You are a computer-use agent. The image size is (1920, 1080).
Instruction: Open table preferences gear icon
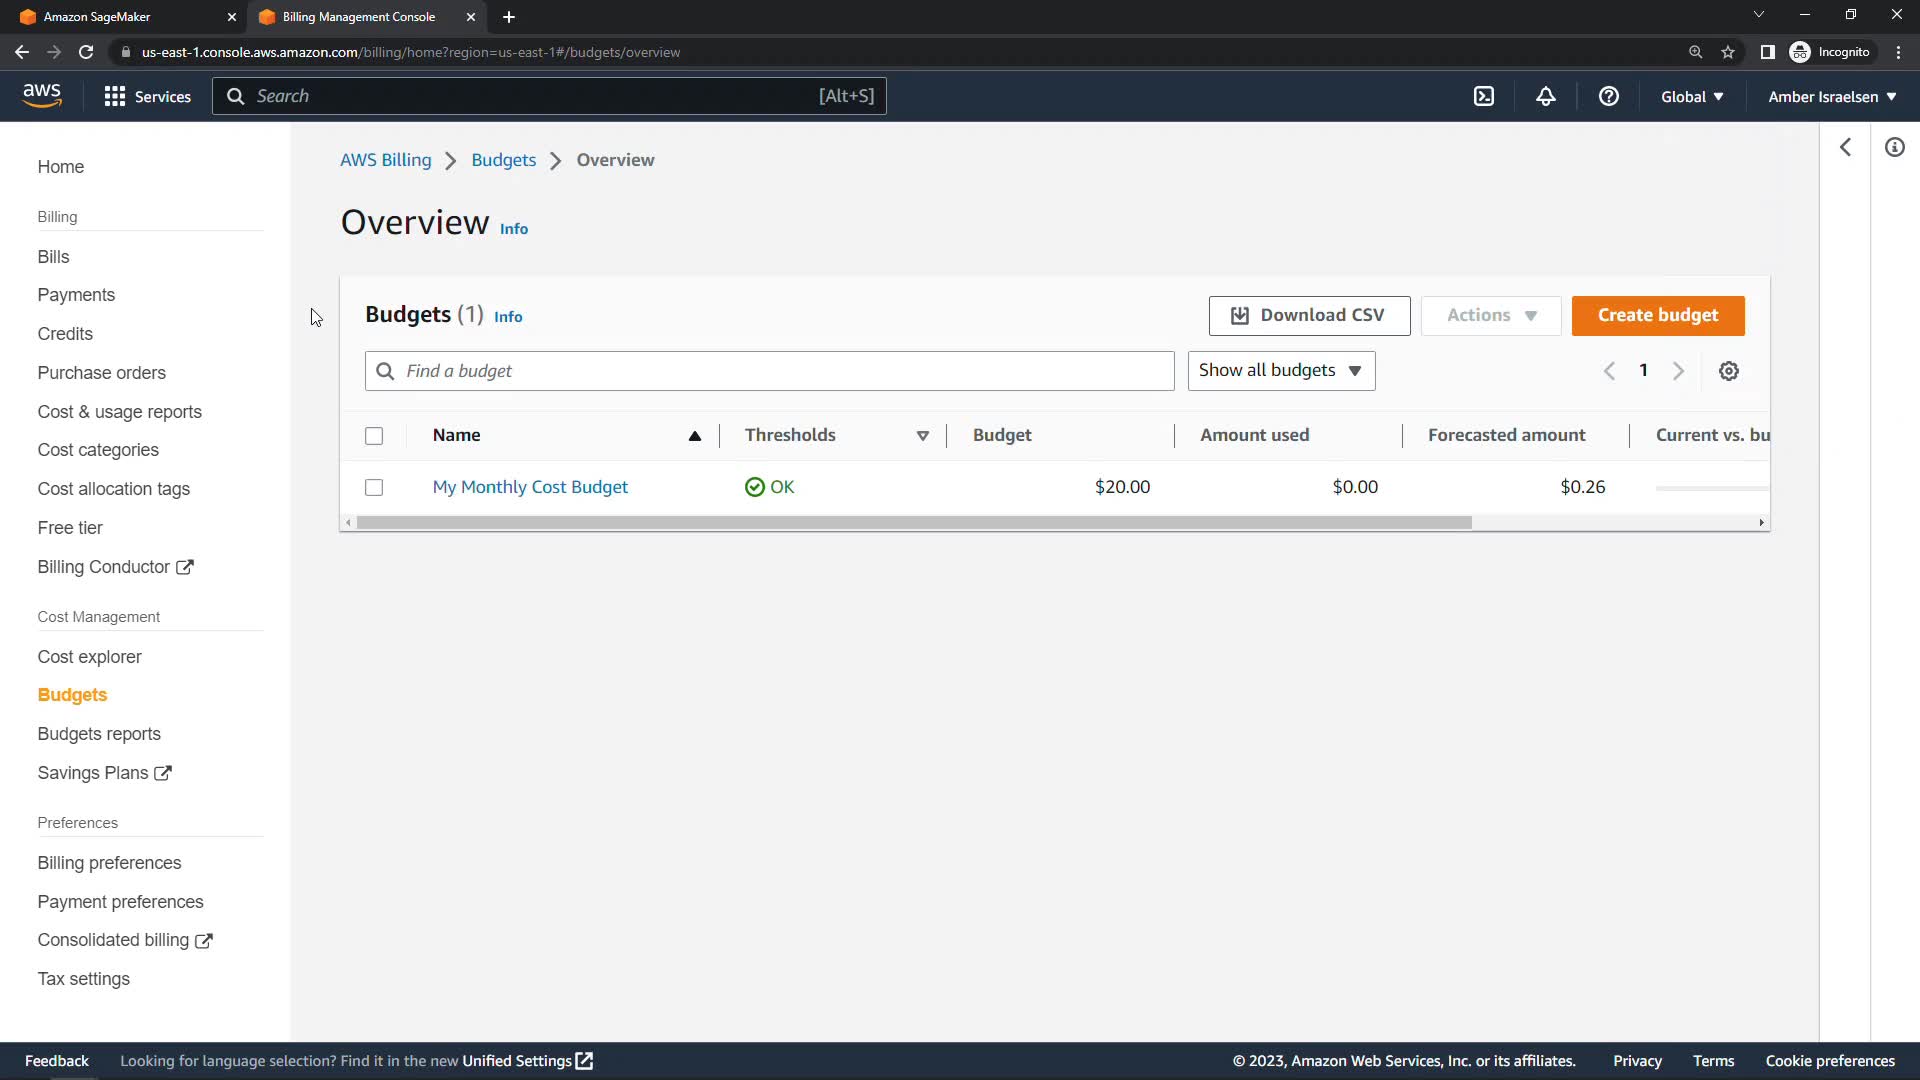pos(1728,371)
